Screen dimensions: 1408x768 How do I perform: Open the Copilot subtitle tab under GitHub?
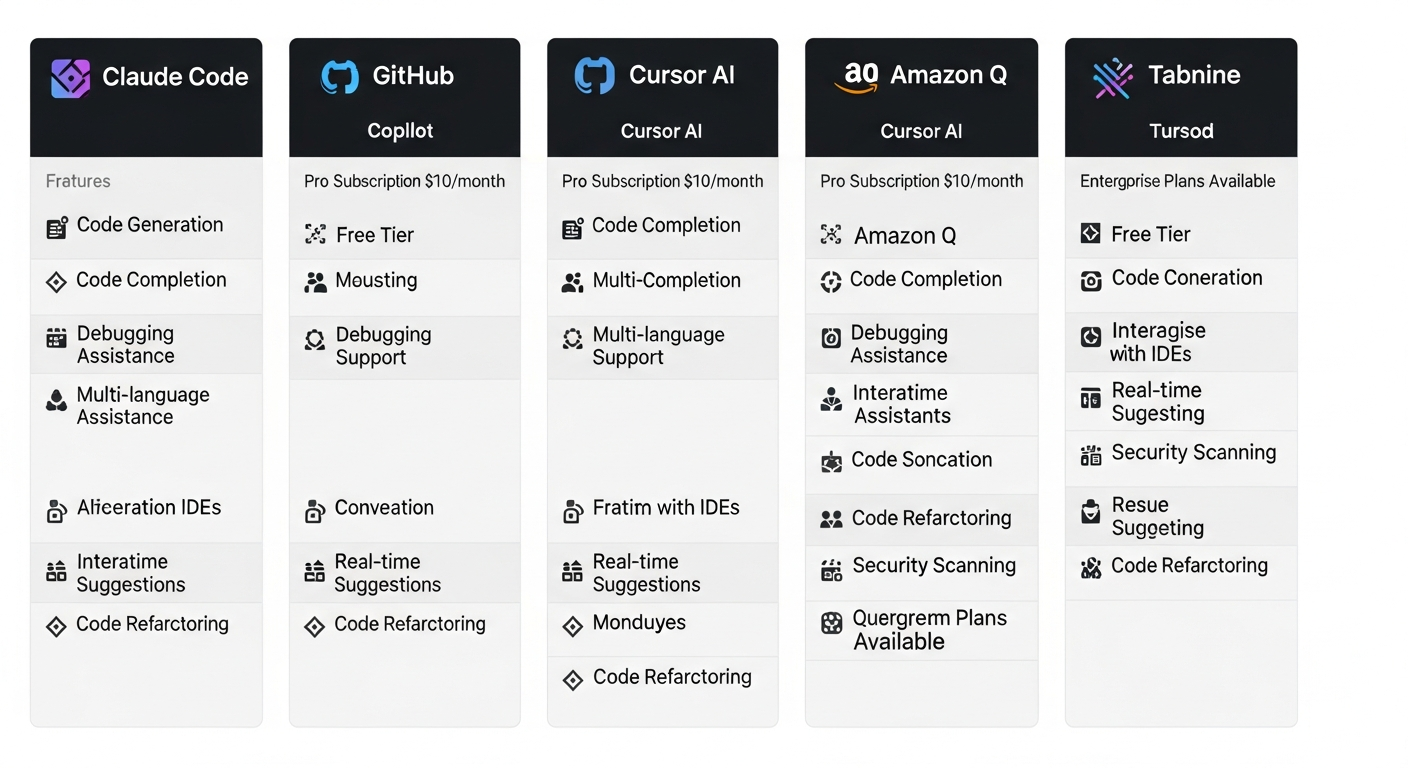400,131
